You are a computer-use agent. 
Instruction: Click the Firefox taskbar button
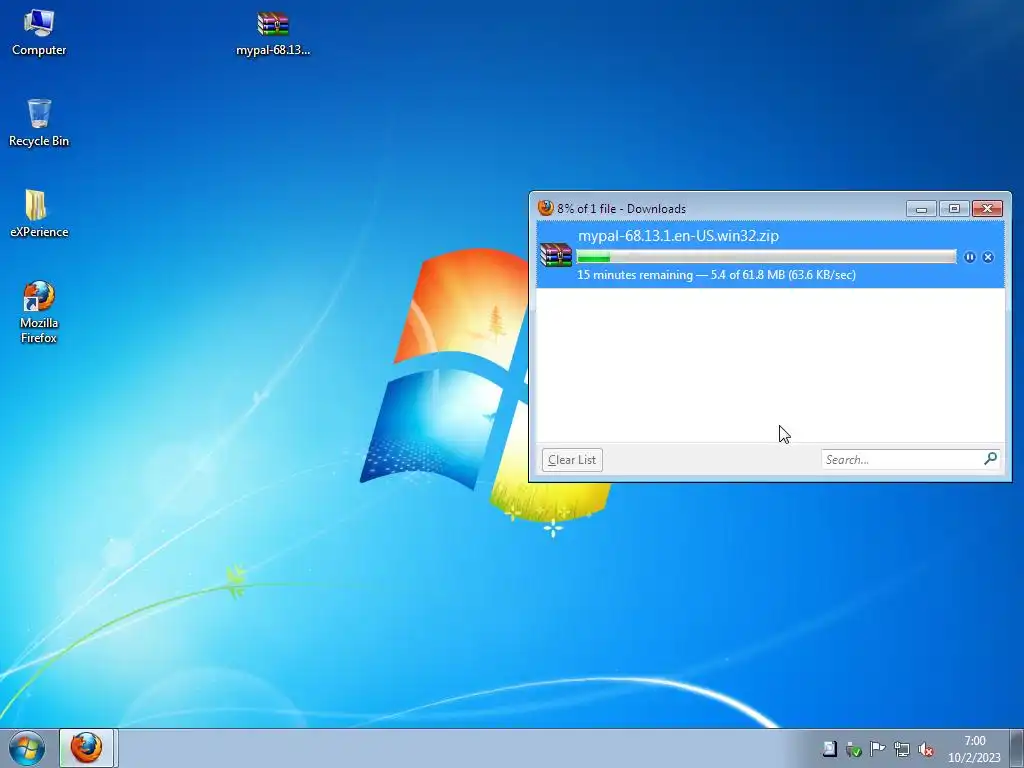point(88,748)
